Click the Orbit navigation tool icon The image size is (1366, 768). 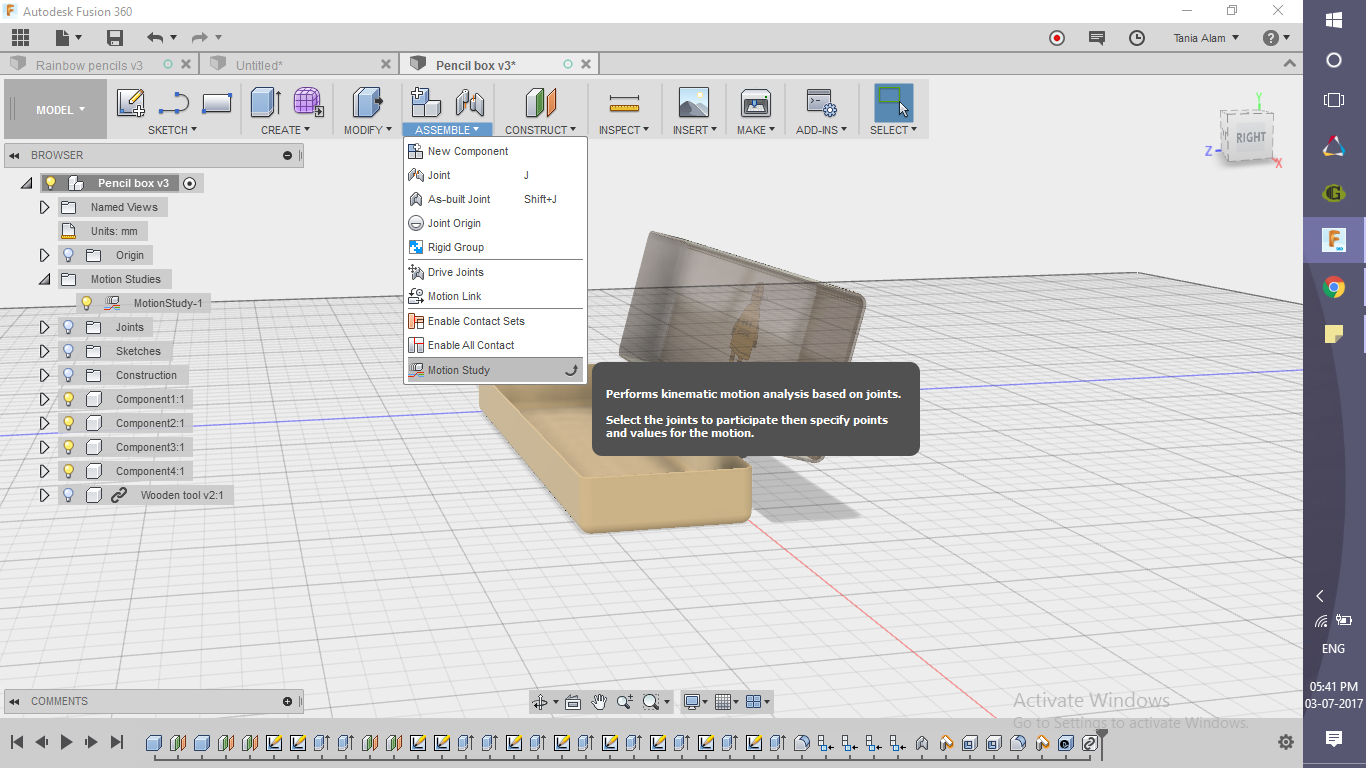[541, 702]
